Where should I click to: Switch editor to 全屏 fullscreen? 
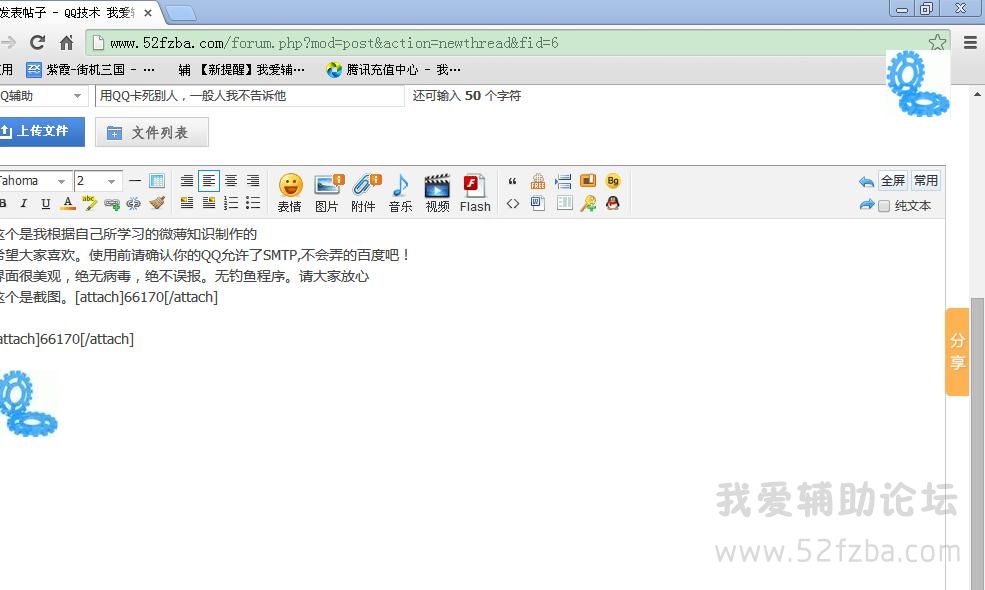[893, 181]
